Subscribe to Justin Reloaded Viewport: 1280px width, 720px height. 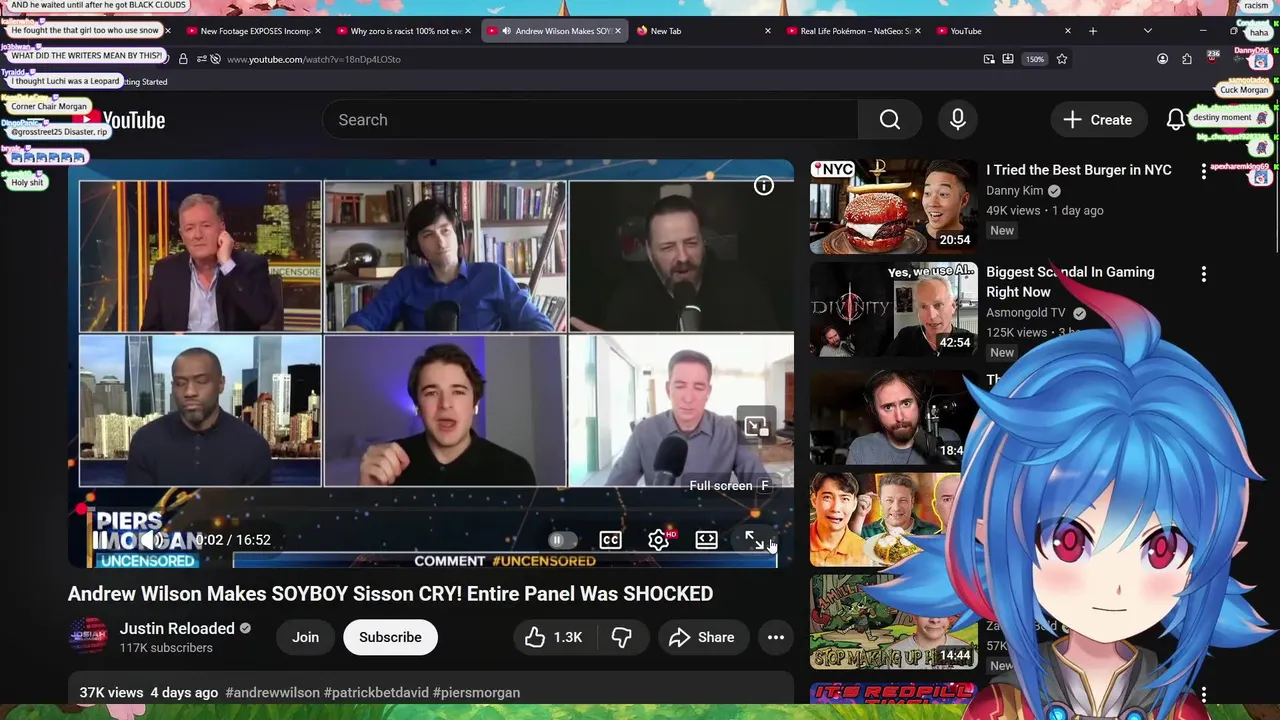(390, 637)
